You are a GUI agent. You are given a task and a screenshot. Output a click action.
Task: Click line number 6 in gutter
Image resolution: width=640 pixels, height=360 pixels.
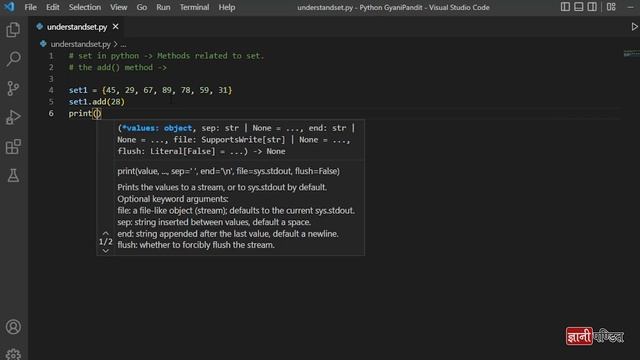point(51,113)
